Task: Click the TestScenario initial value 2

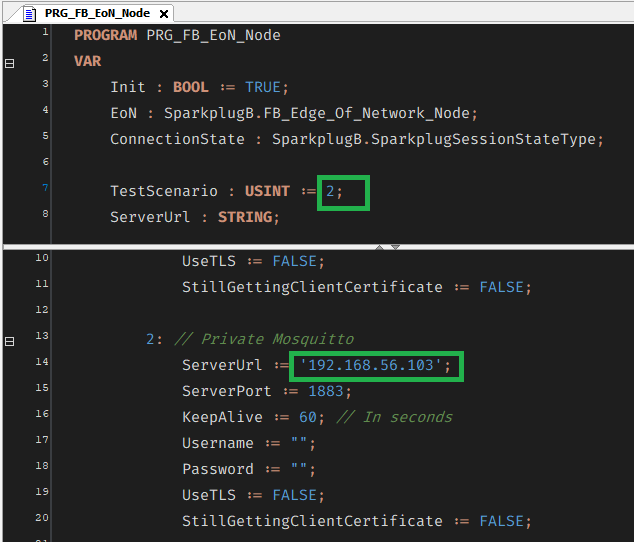Action: click(331, 191)
